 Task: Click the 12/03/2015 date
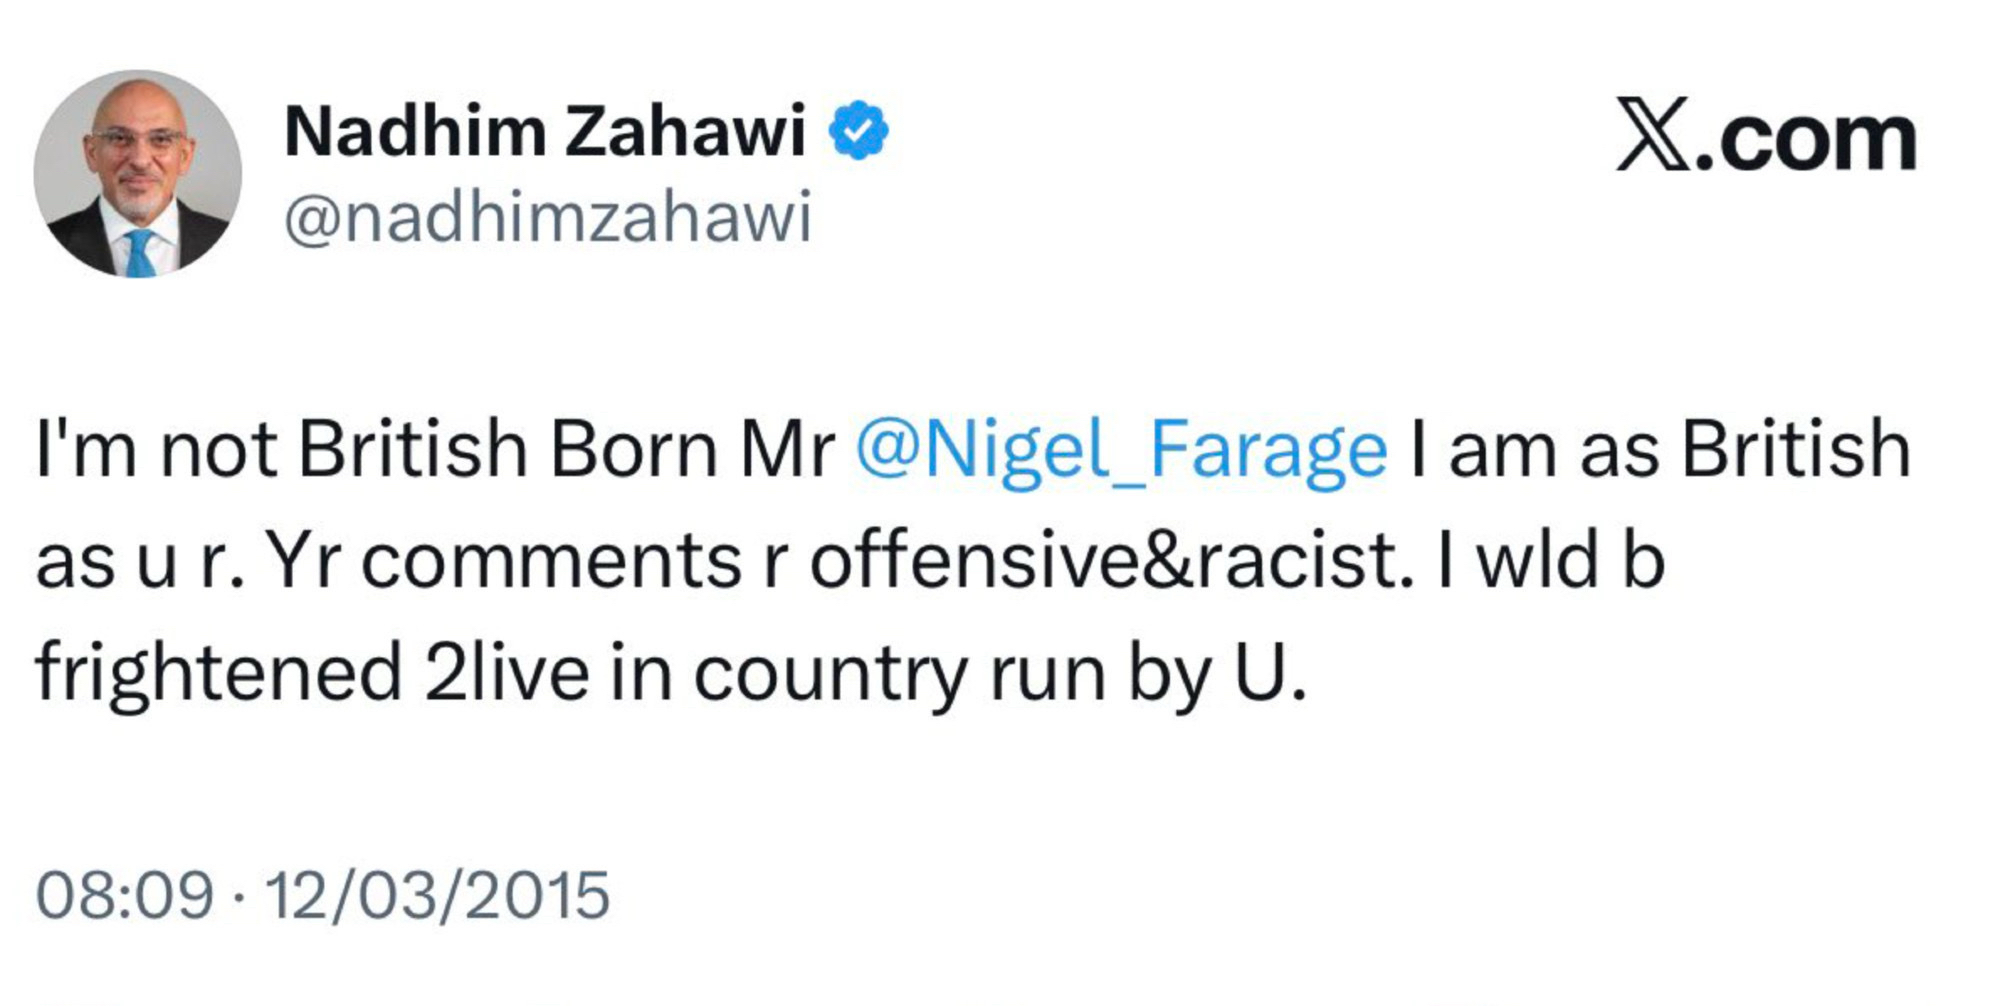pyautogui.click(x=437, y=894)
